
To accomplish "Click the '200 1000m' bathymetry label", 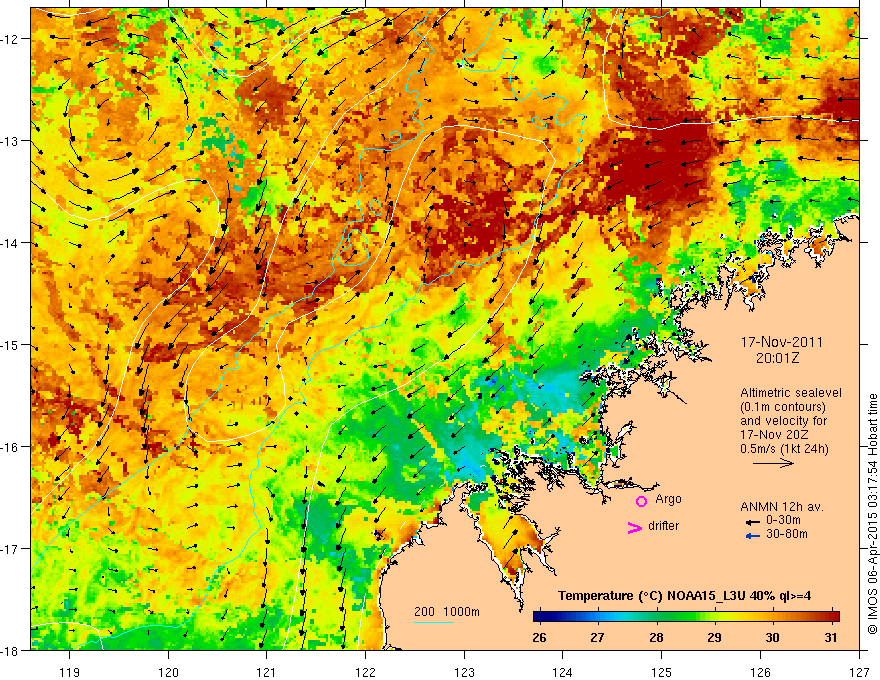I will click(447, 612).
